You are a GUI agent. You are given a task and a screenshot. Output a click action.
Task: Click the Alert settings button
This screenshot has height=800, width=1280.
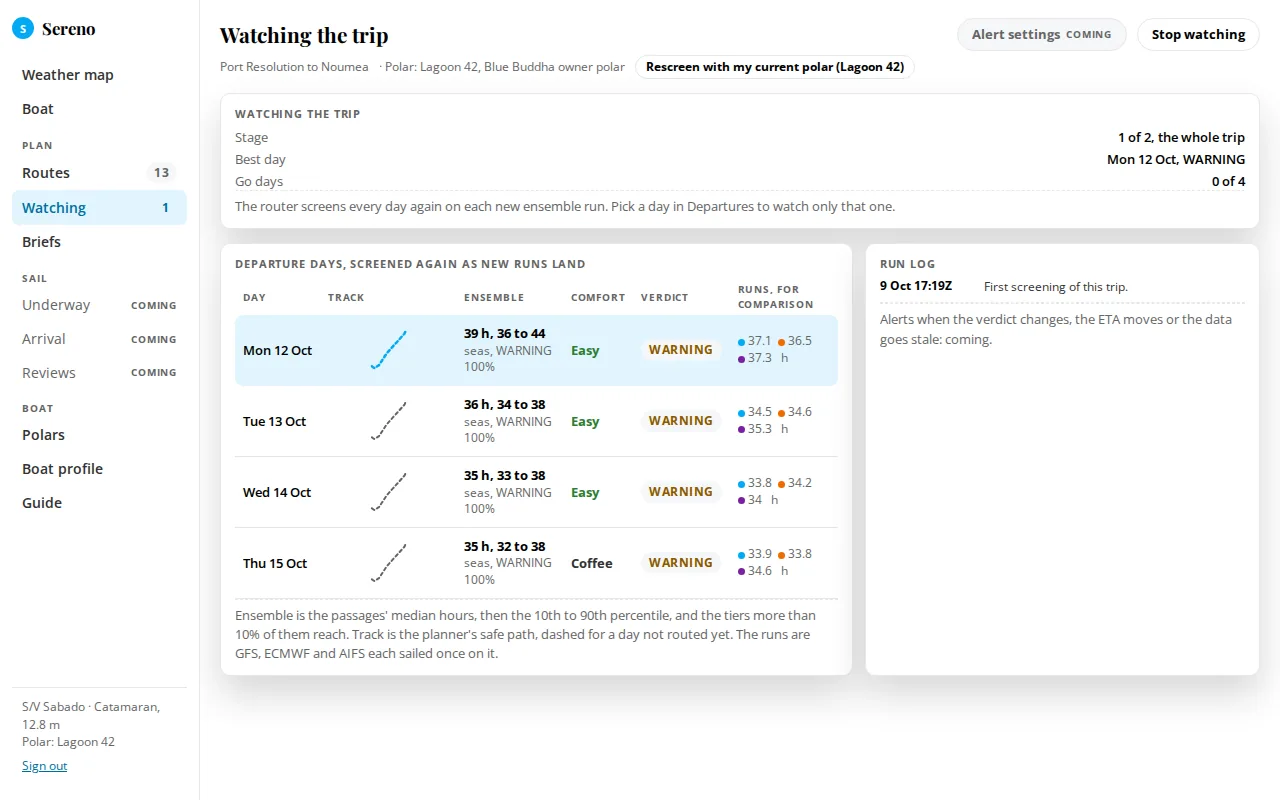click(x=1042, y=34)
